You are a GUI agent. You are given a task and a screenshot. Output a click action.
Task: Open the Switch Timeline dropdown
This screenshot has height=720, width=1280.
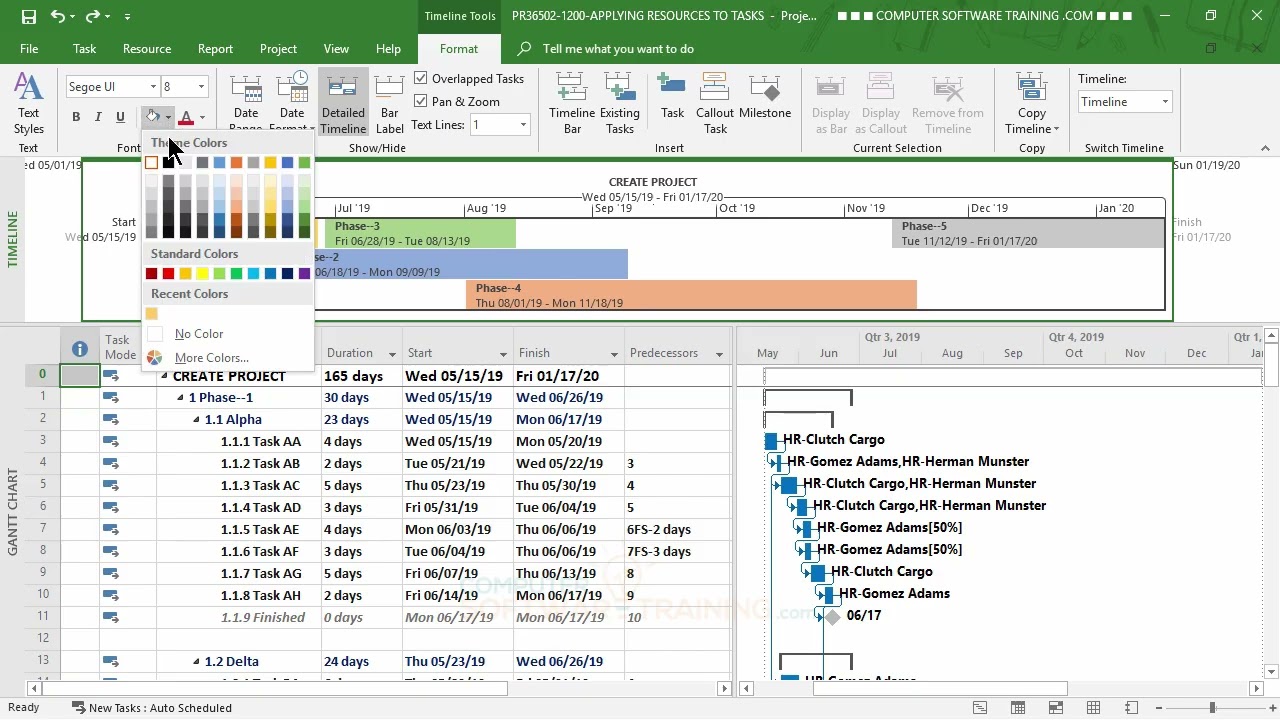coord(1164,102)
